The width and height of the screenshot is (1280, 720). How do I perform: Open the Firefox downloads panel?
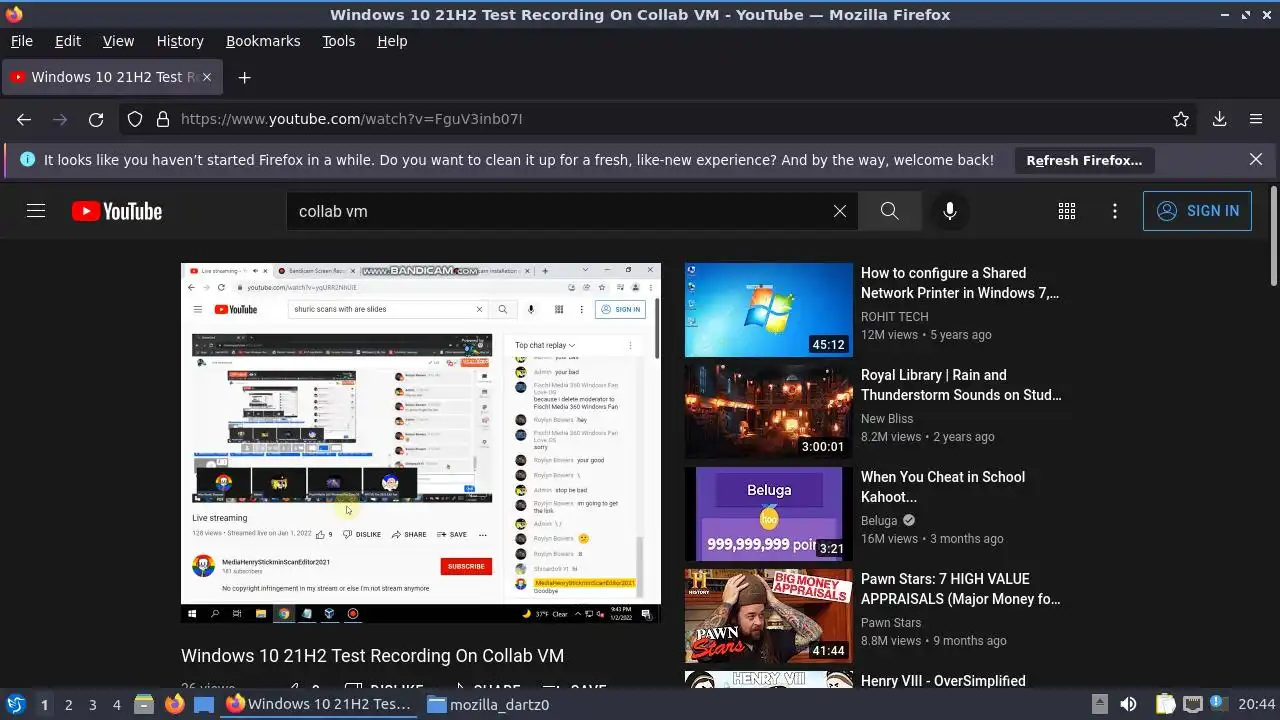1219,119
